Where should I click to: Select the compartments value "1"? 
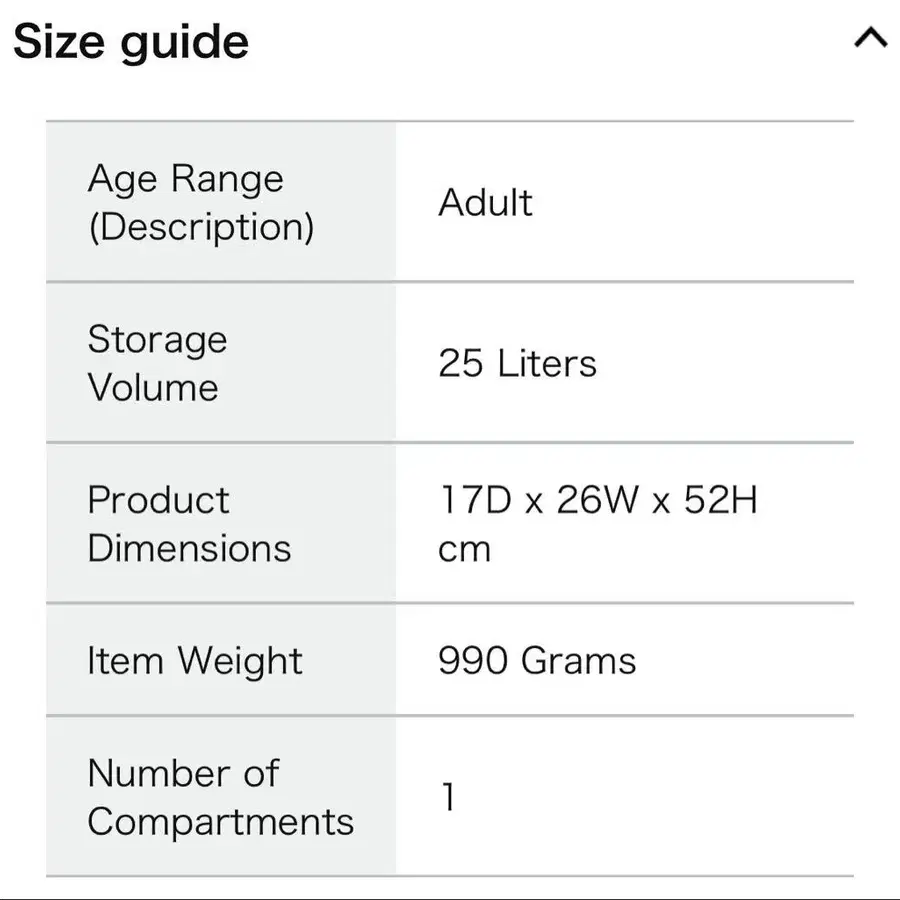tap(448, 797)
